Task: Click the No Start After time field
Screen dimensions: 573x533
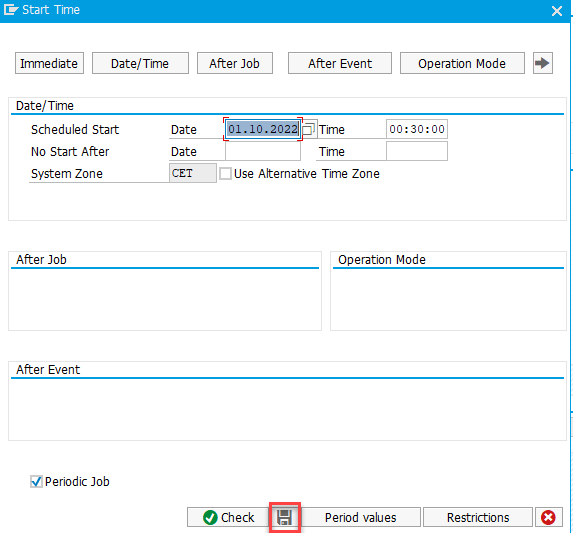Action: [417, 151]
